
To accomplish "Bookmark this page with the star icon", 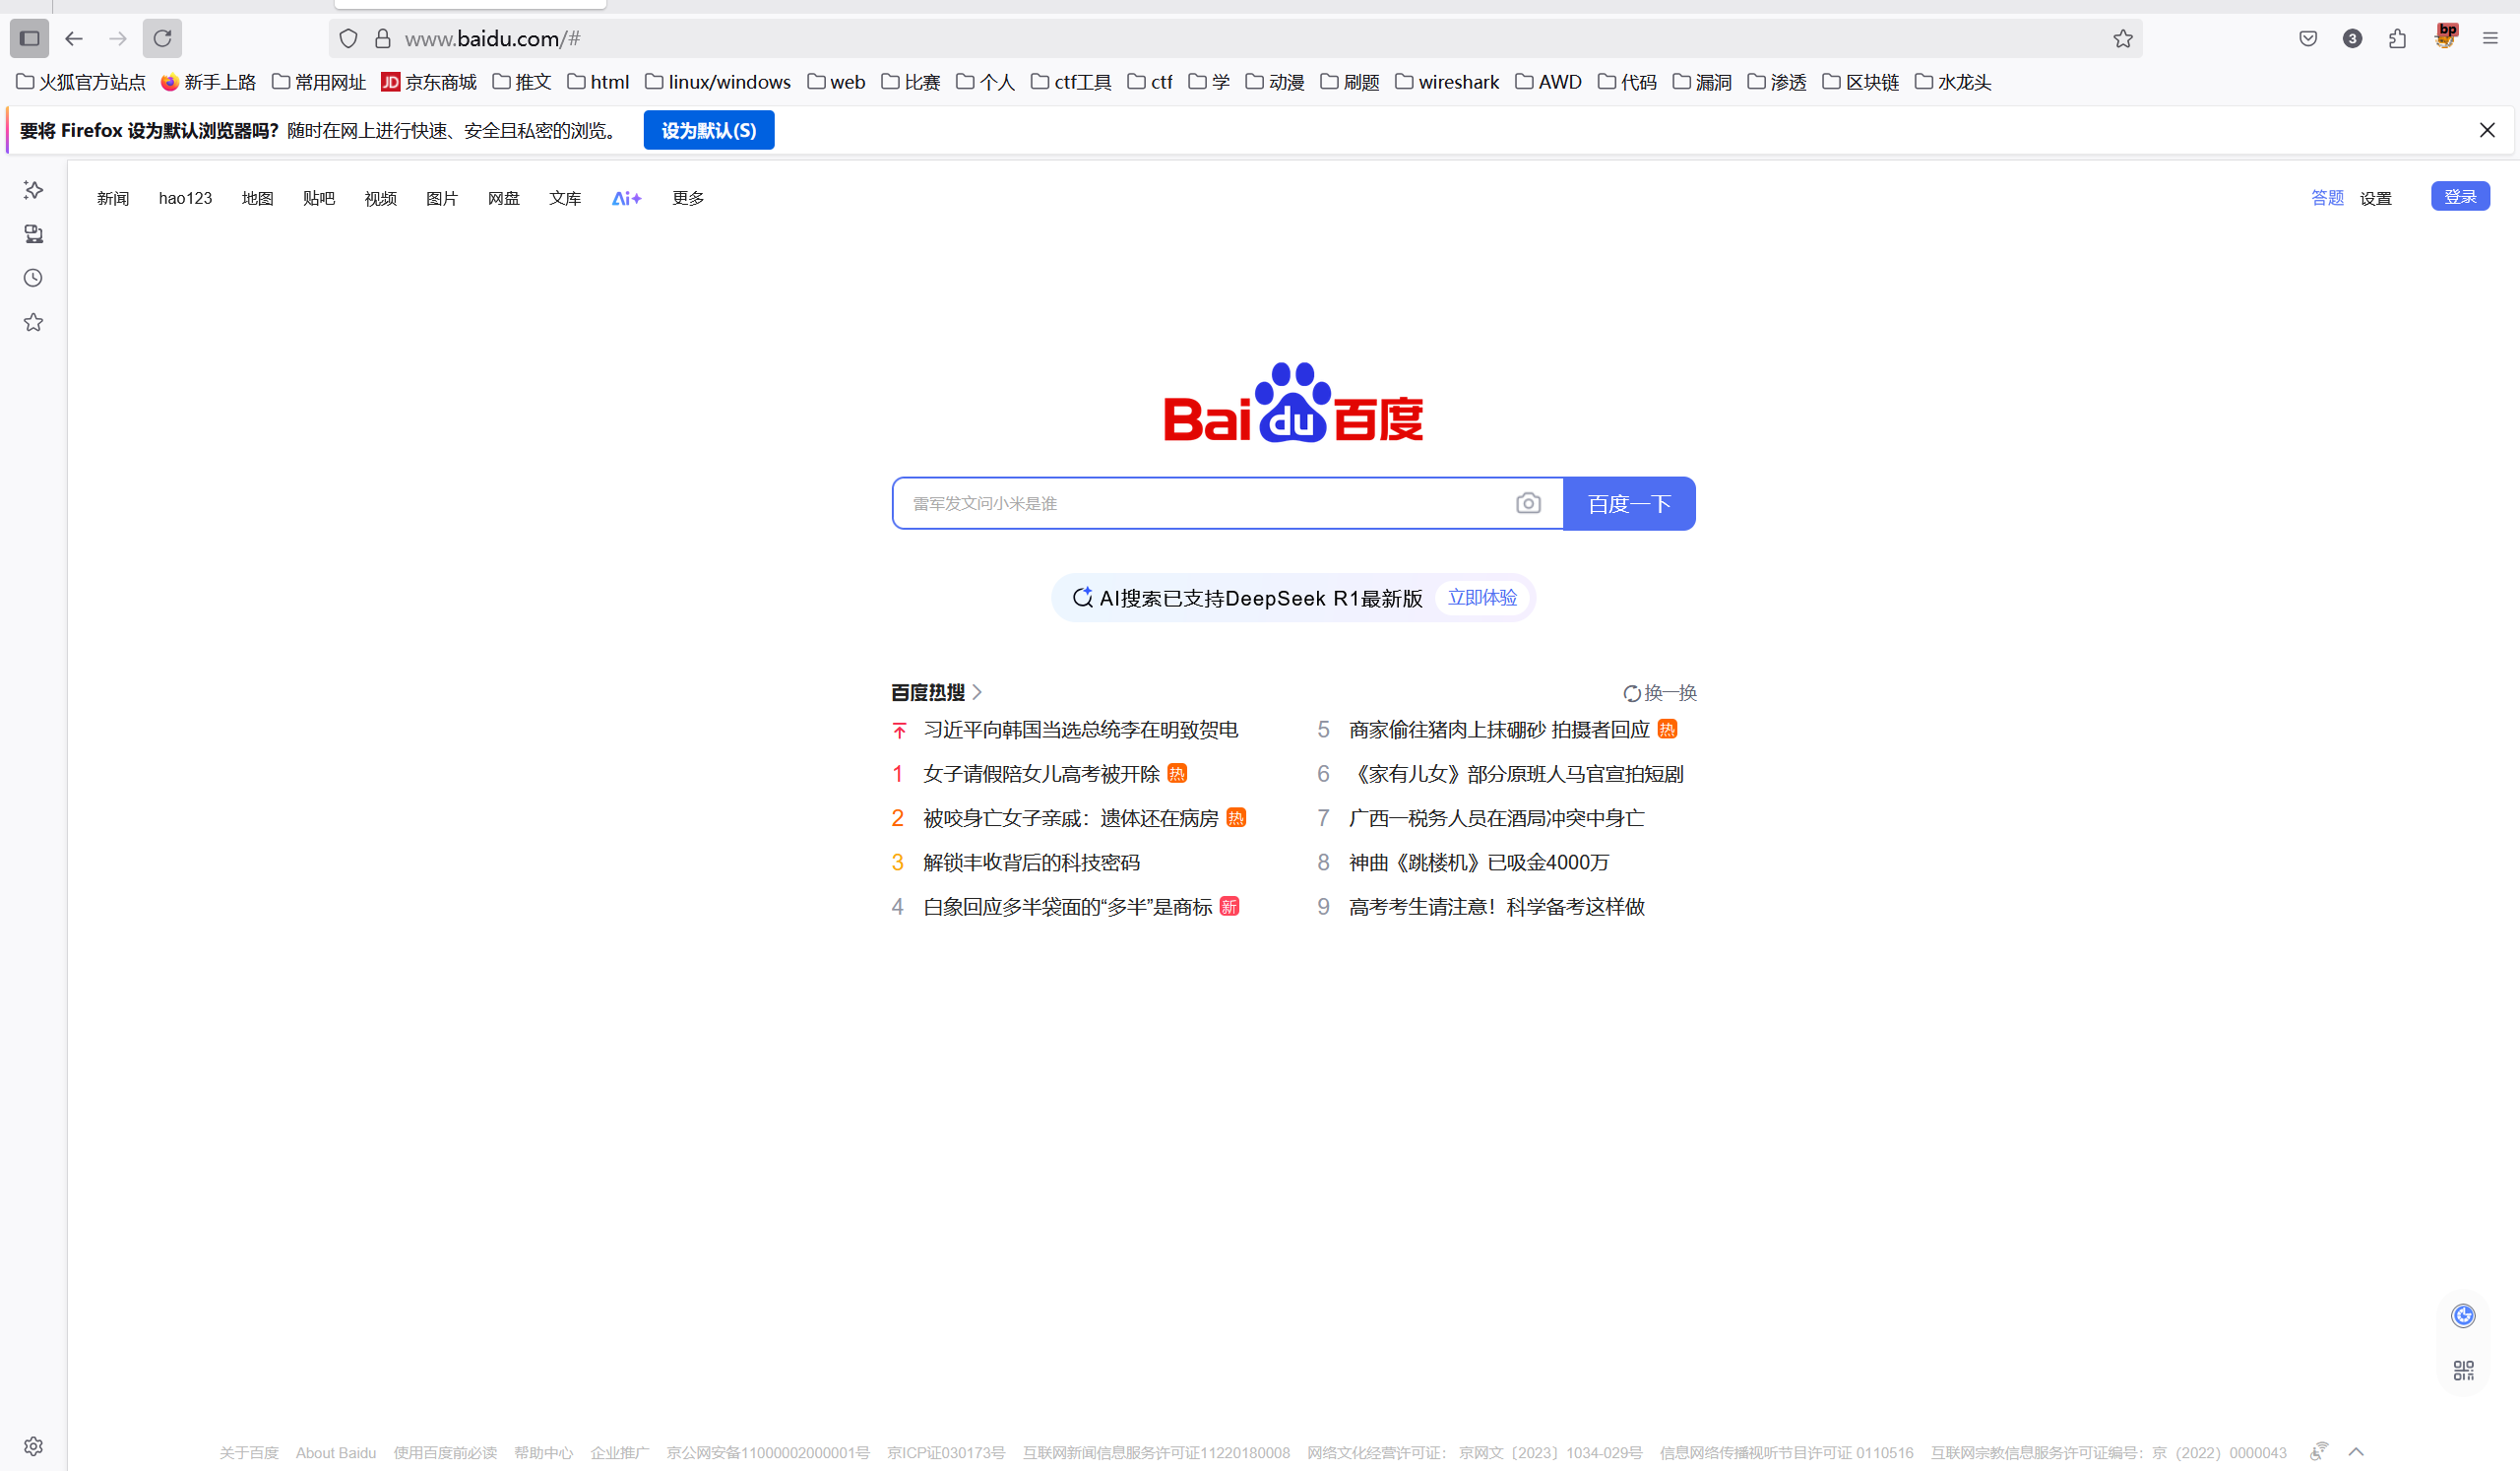I will [2122, 38].
